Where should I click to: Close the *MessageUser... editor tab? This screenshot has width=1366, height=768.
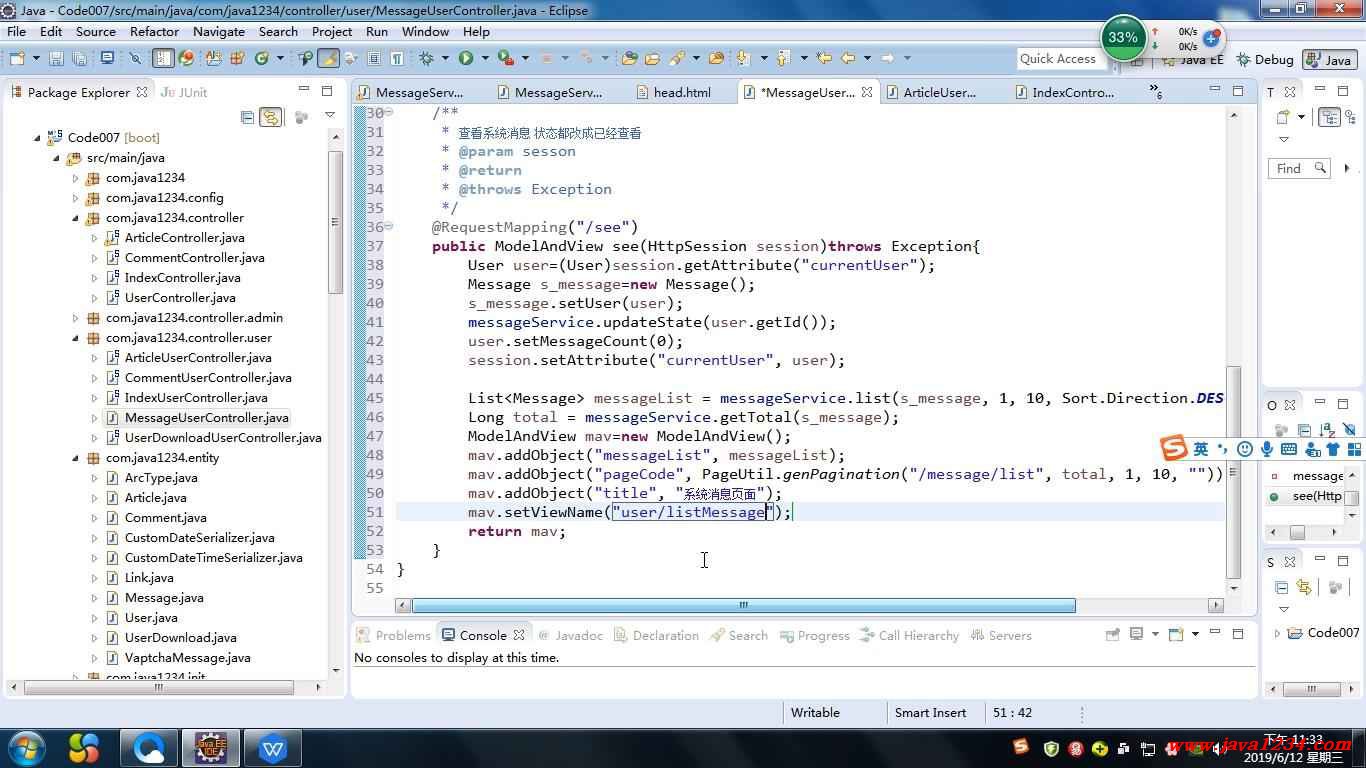click(x=867, y=92)
